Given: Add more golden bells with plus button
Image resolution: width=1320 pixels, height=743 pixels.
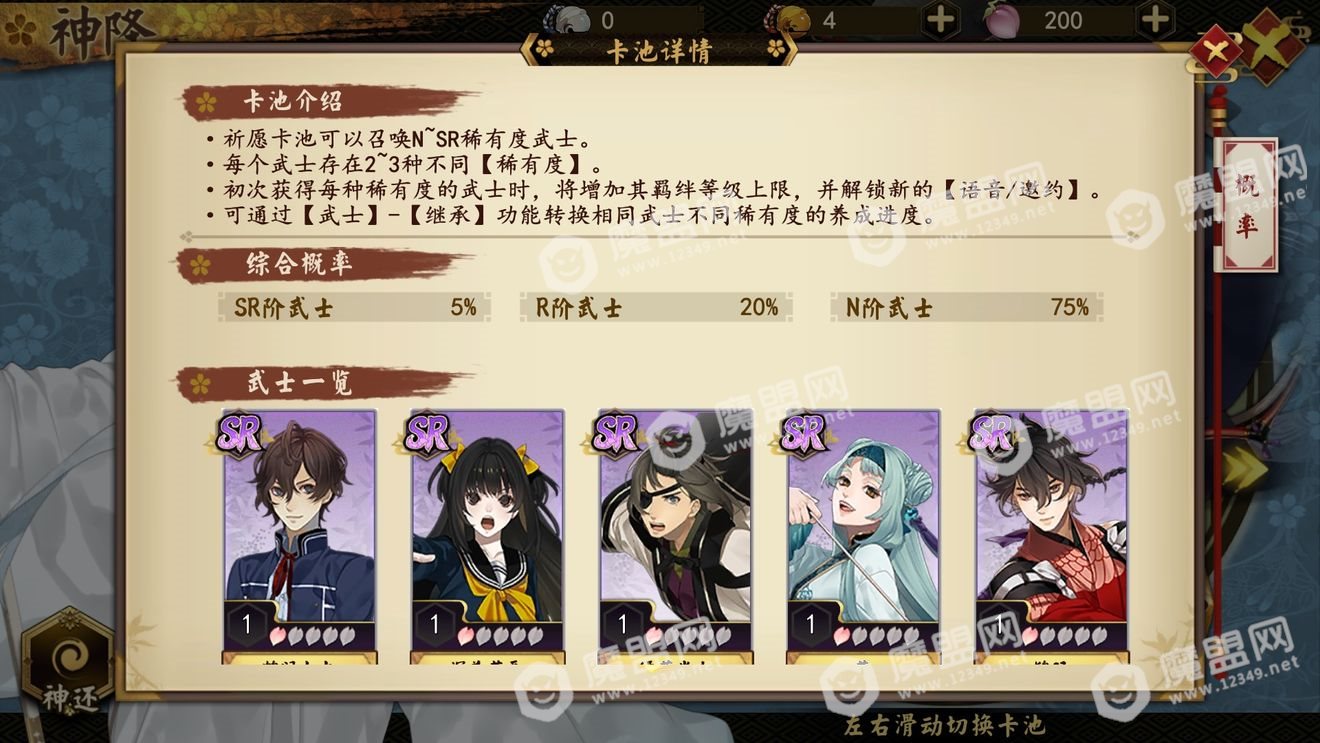Looking at the screenshot, I should pyautogui.click(x=942, y=20).
